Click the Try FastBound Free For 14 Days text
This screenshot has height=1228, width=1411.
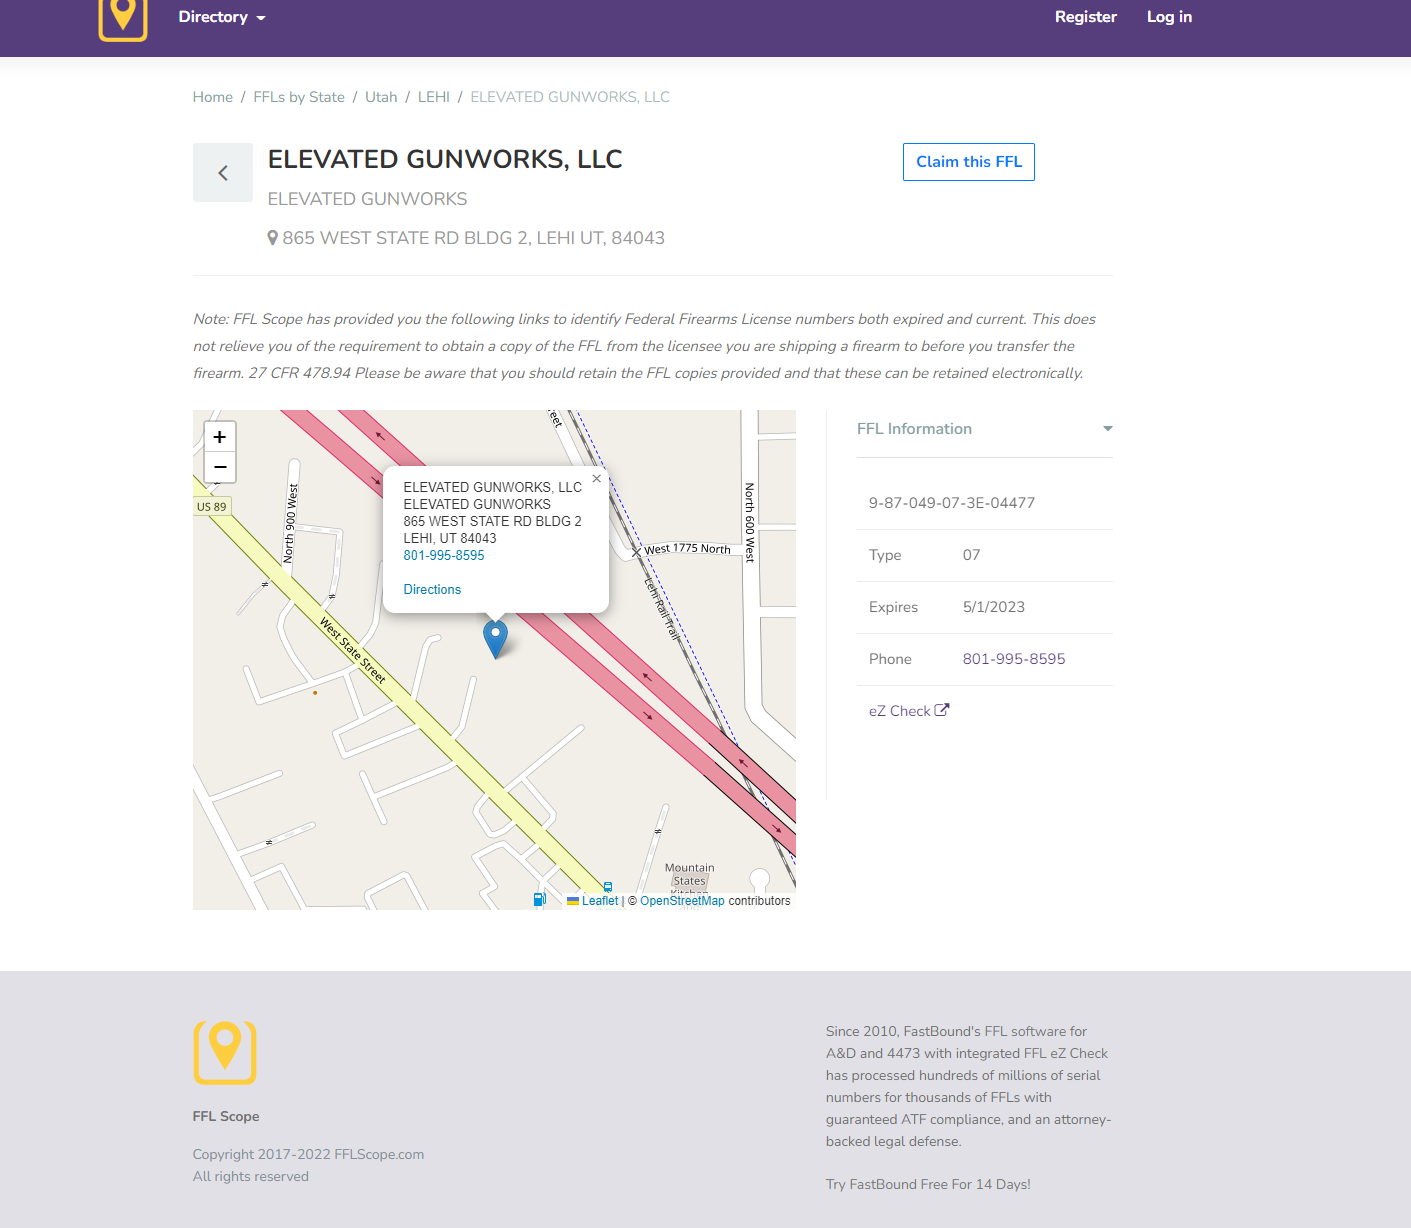pos(928,1184)
